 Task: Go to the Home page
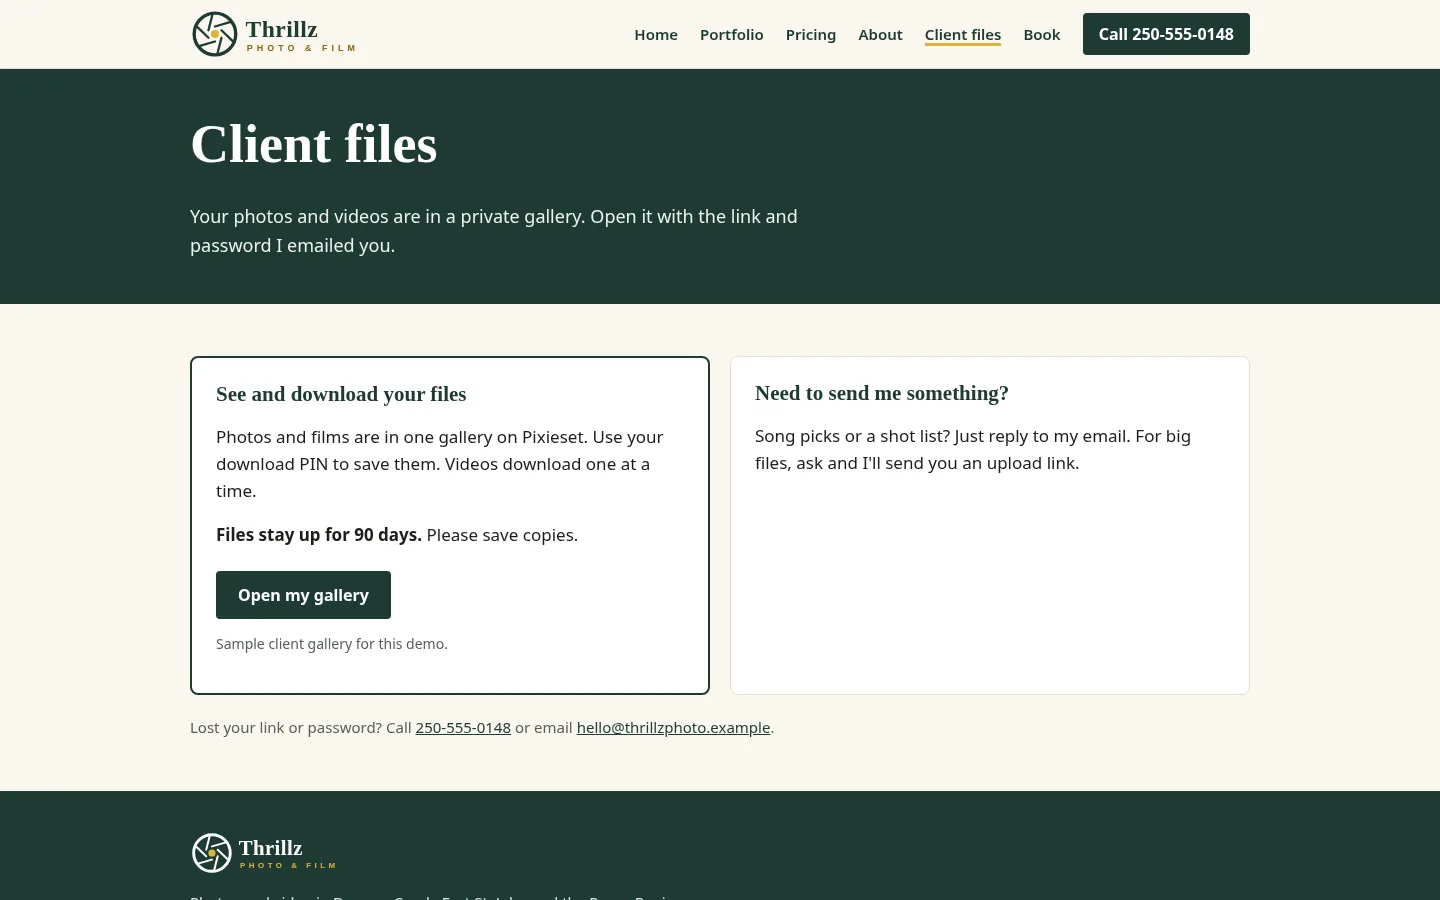(656, 34)
